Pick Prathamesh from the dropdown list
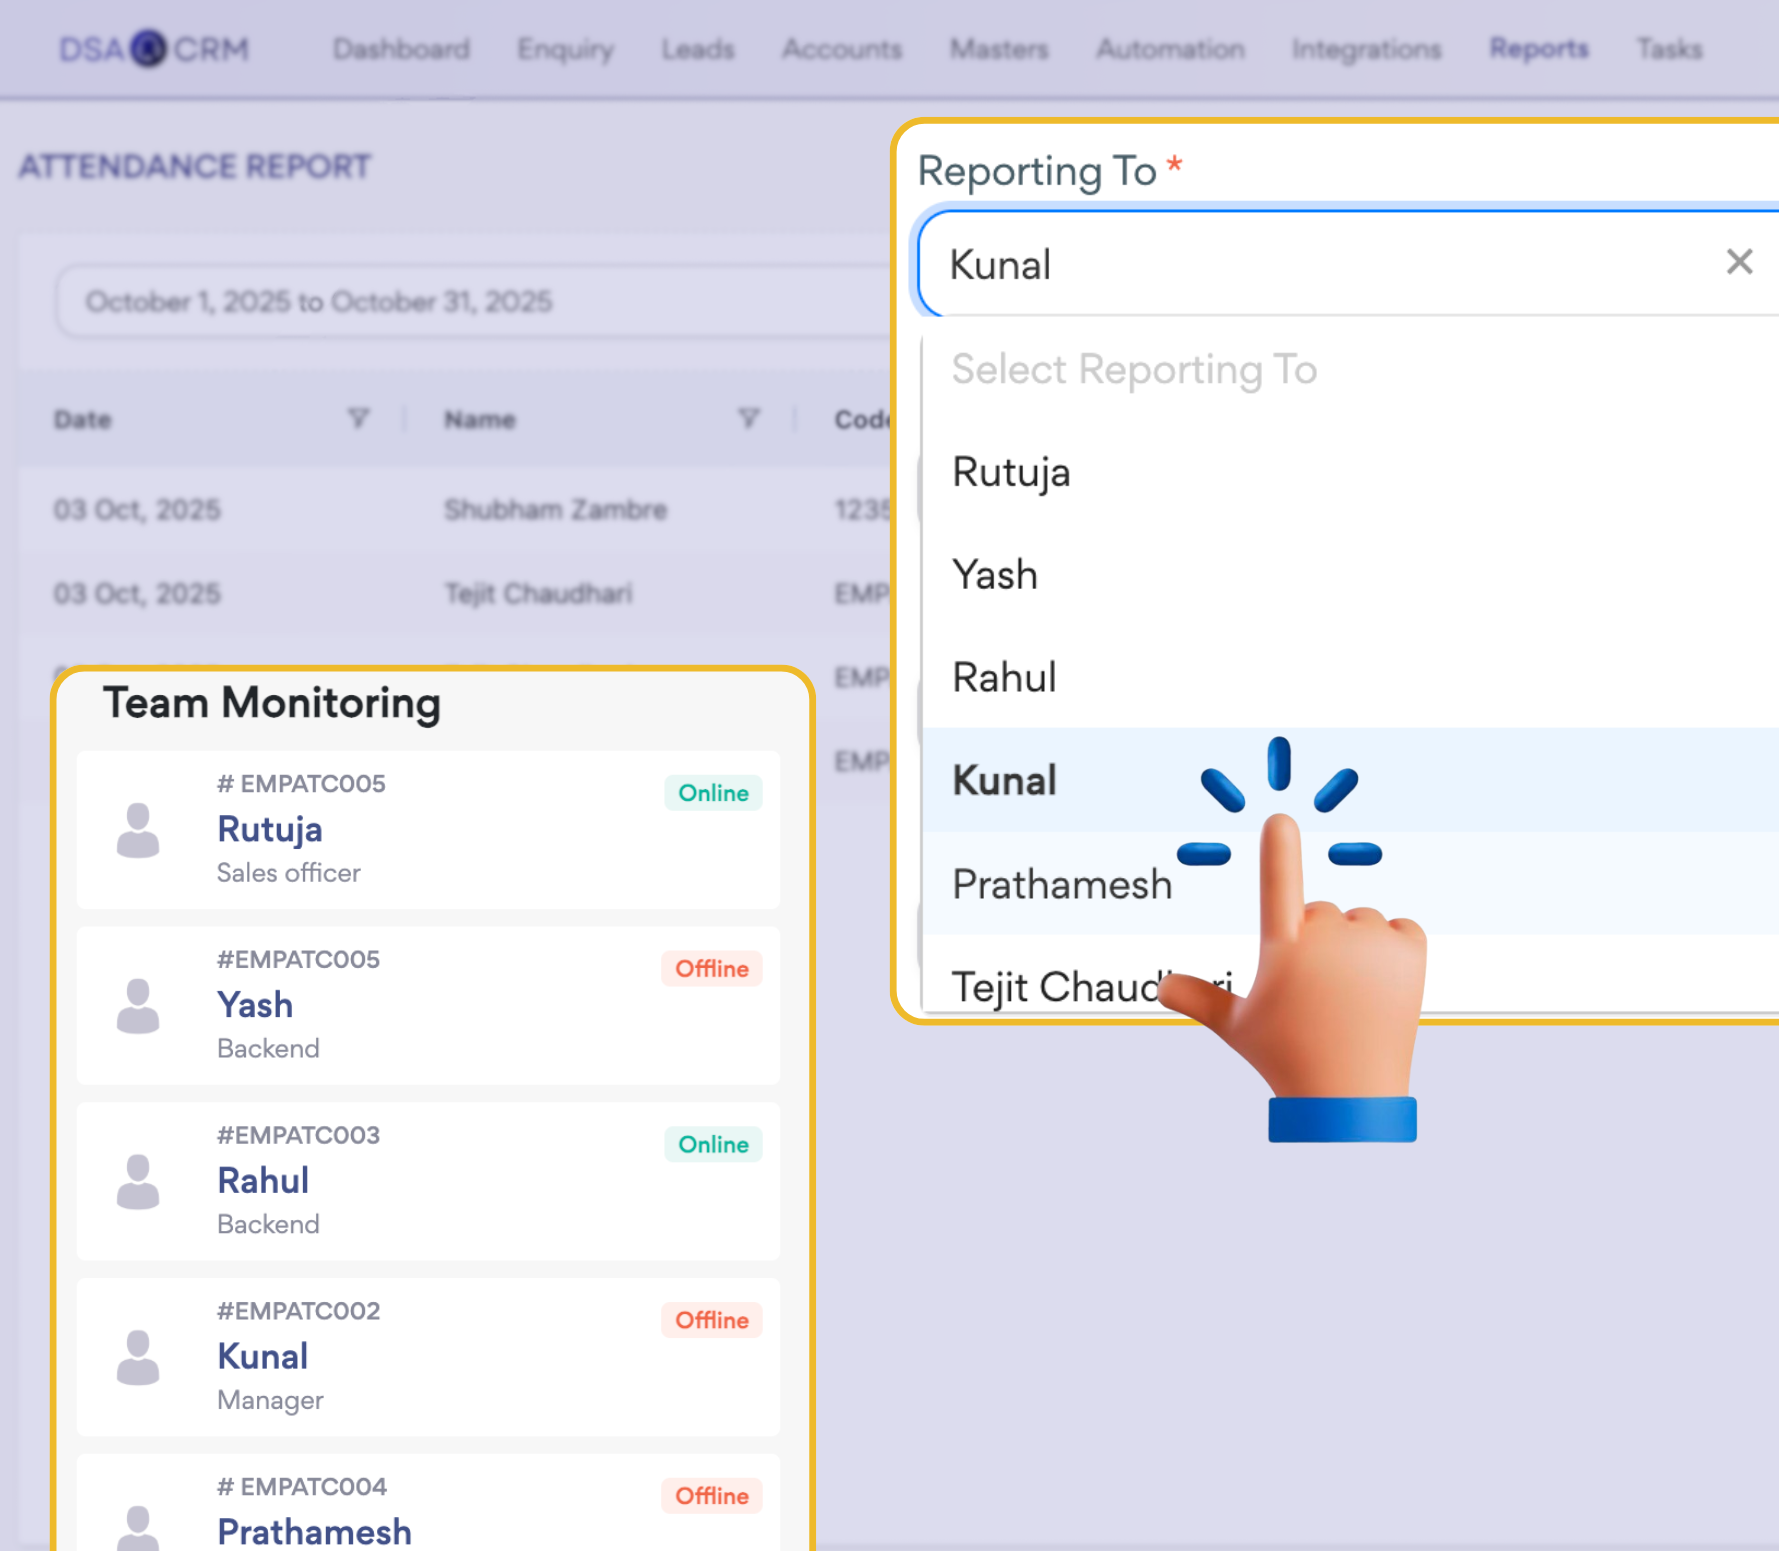 1061,884
